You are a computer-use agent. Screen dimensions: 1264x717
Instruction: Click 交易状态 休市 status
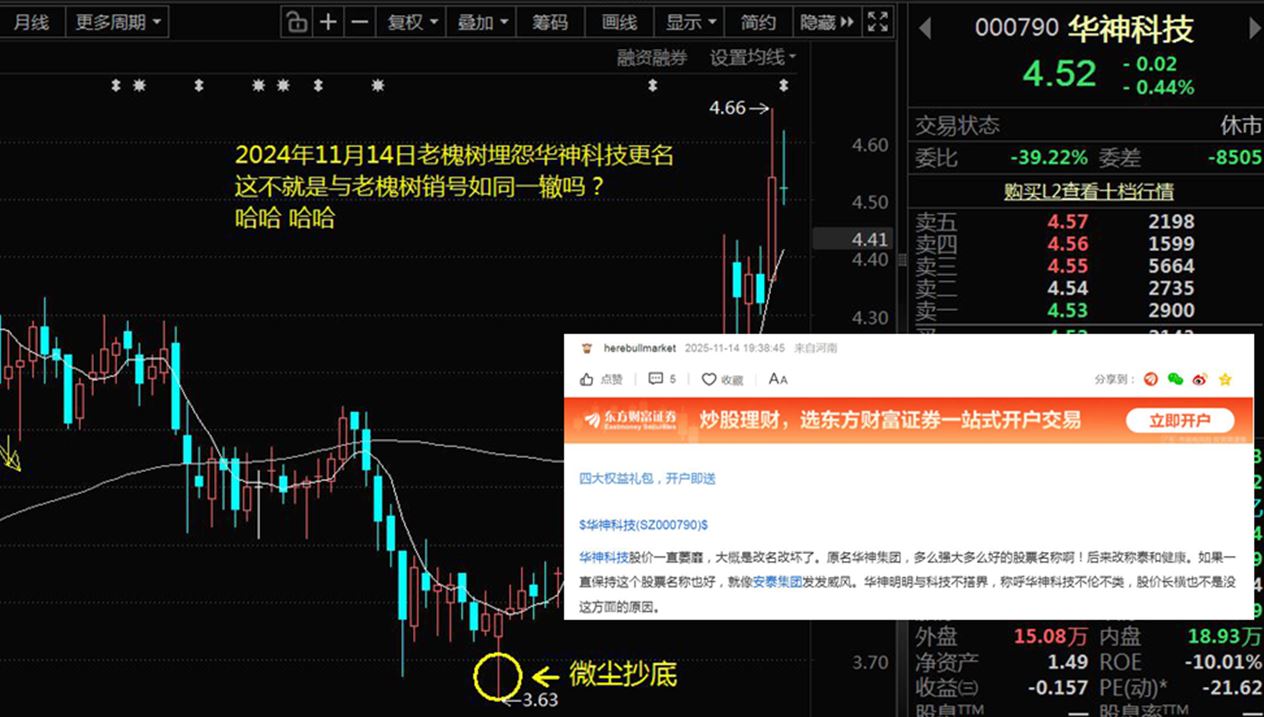click(x=1241, y=126)
